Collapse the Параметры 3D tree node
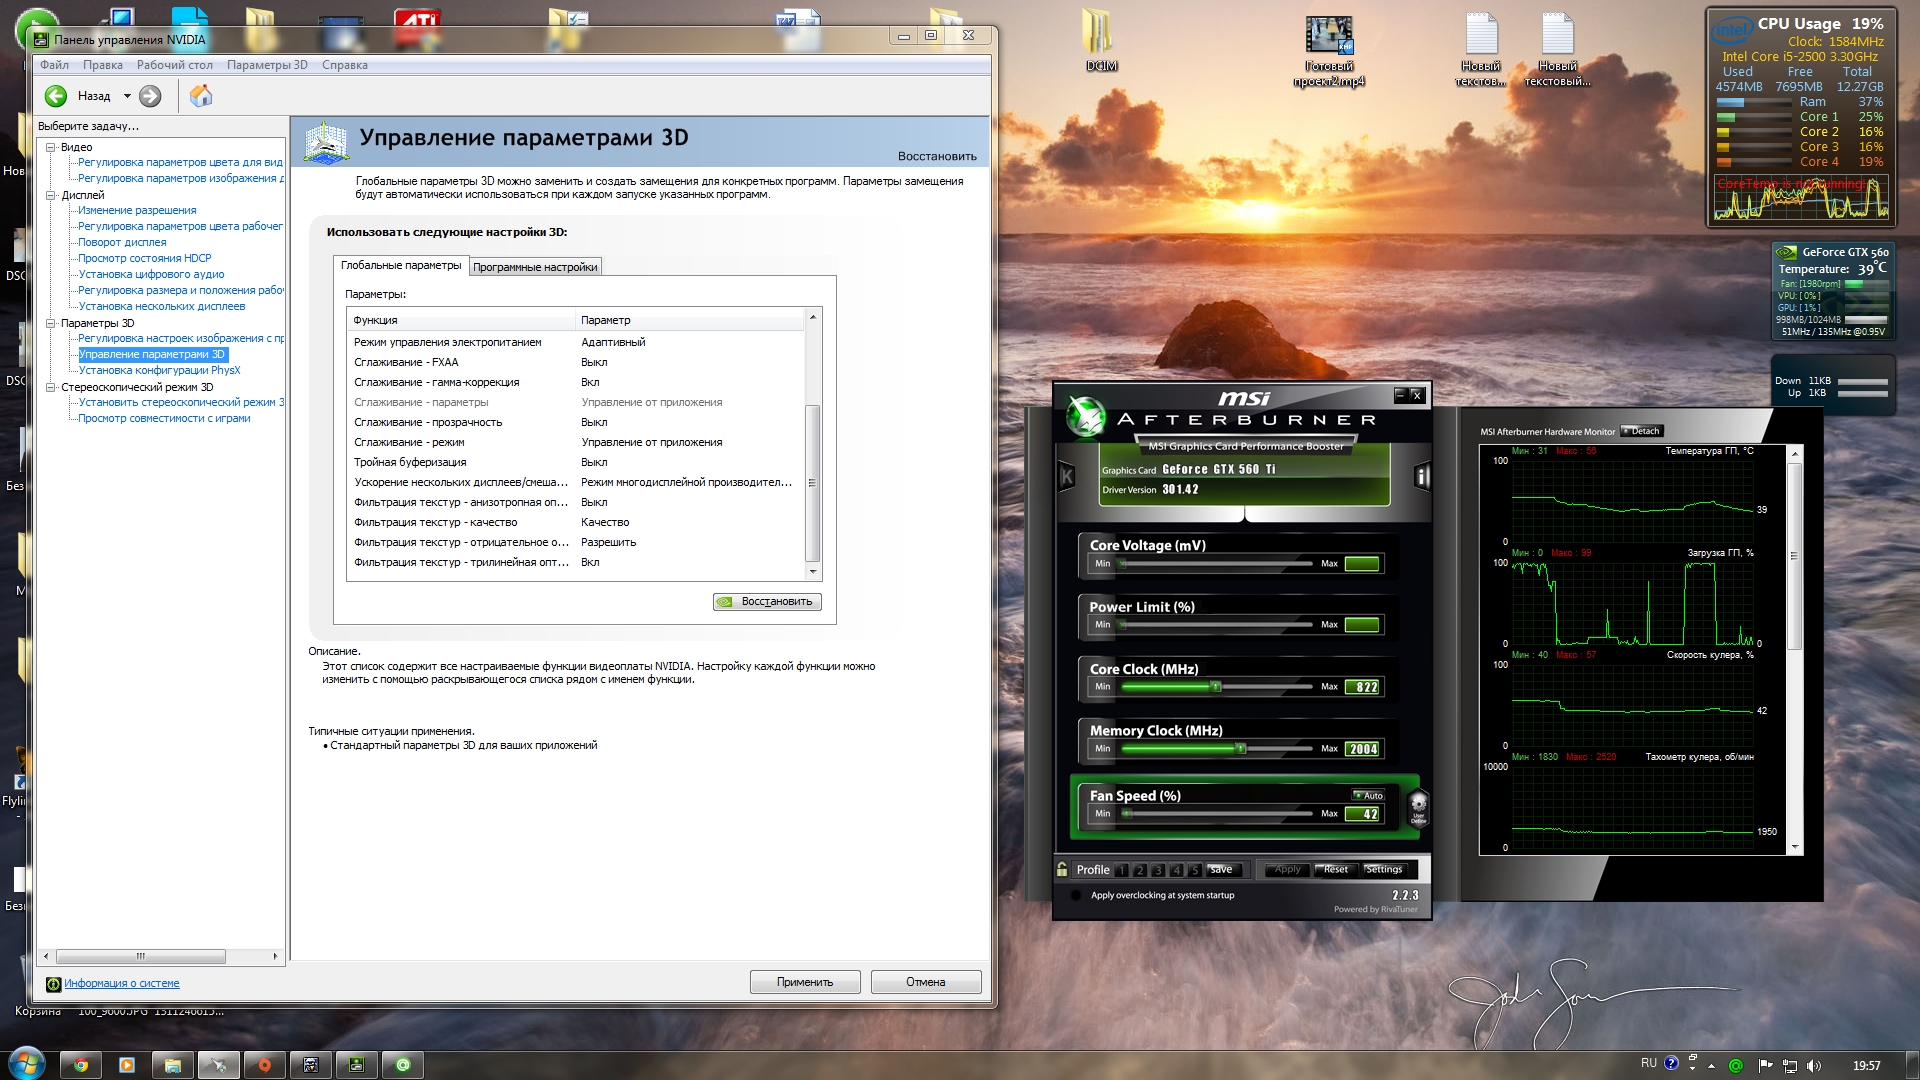The image size is (1920, 1080). [50, 323]
